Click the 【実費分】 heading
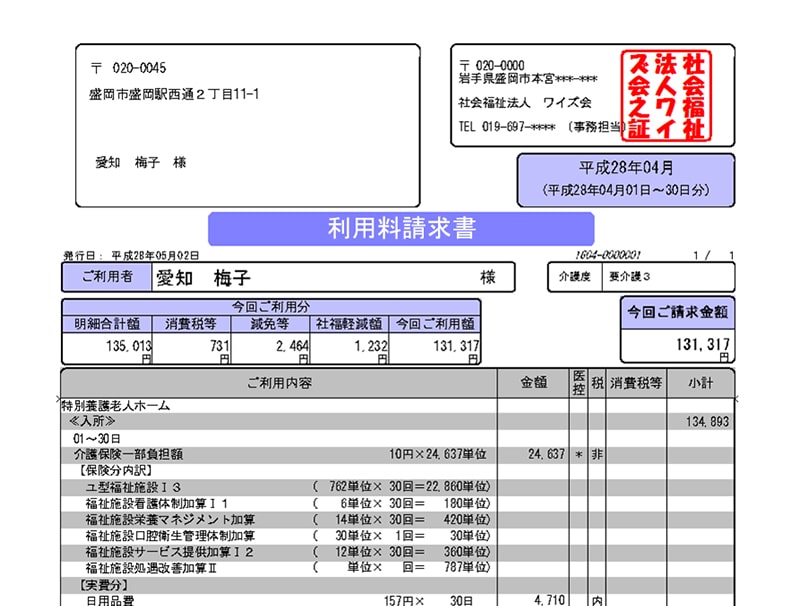Image resolution: width=800 pixels, height=606 pixels. [104, 585]
